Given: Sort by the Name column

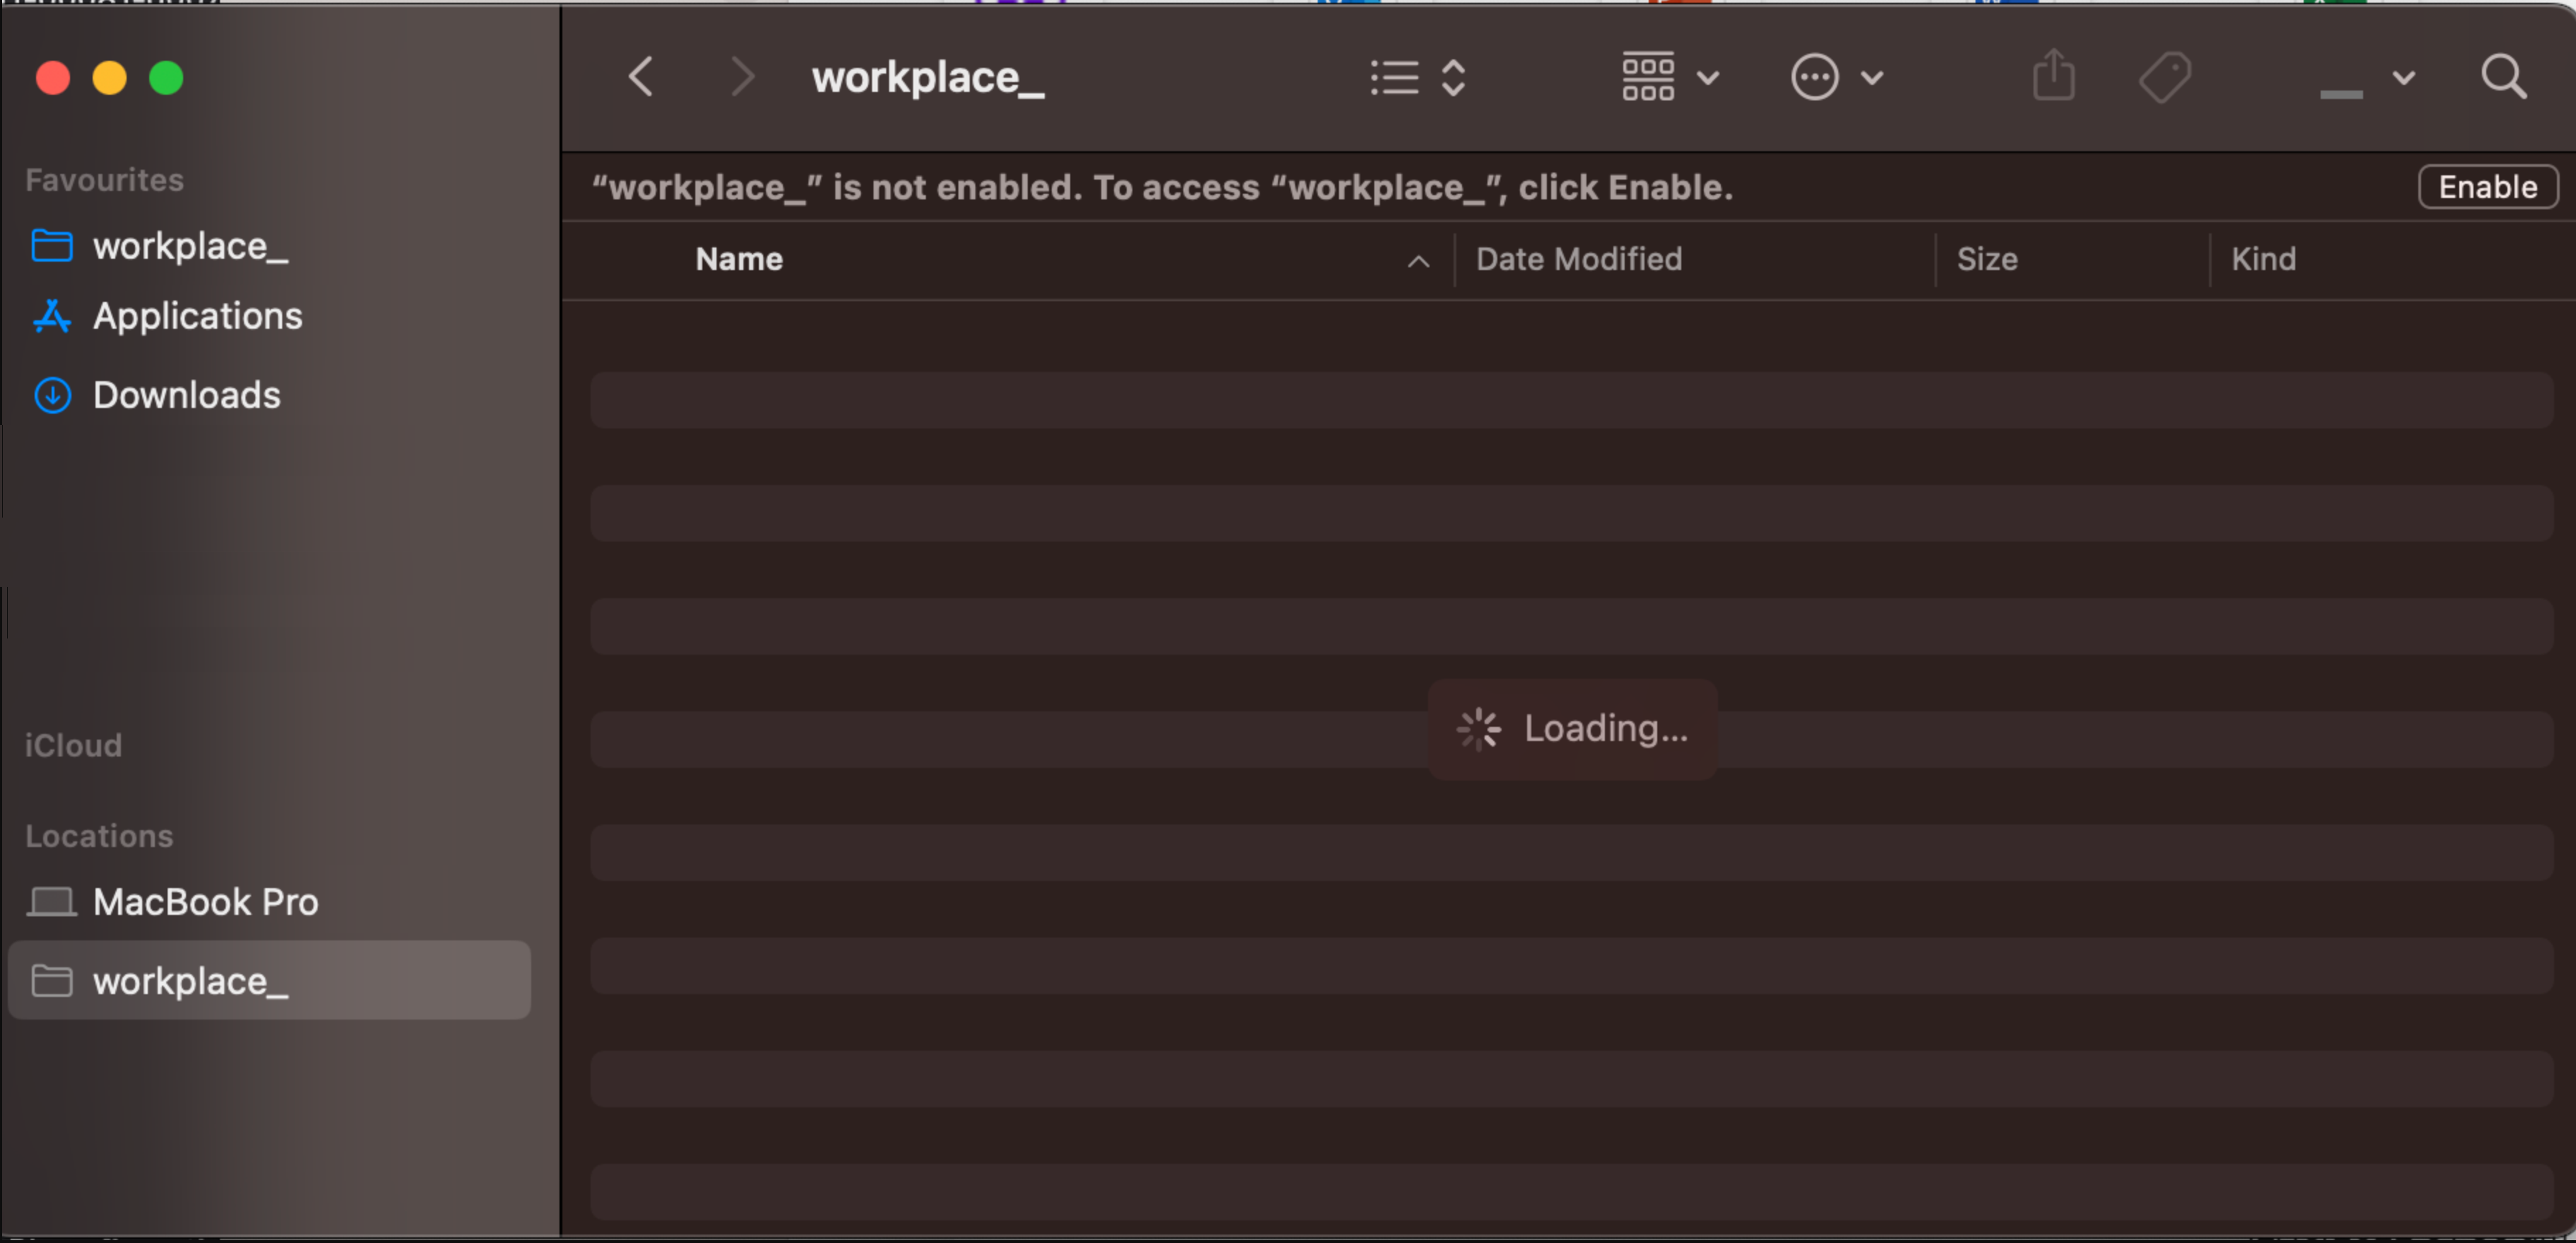Looking at the screenshot, I should pos(739,259).
